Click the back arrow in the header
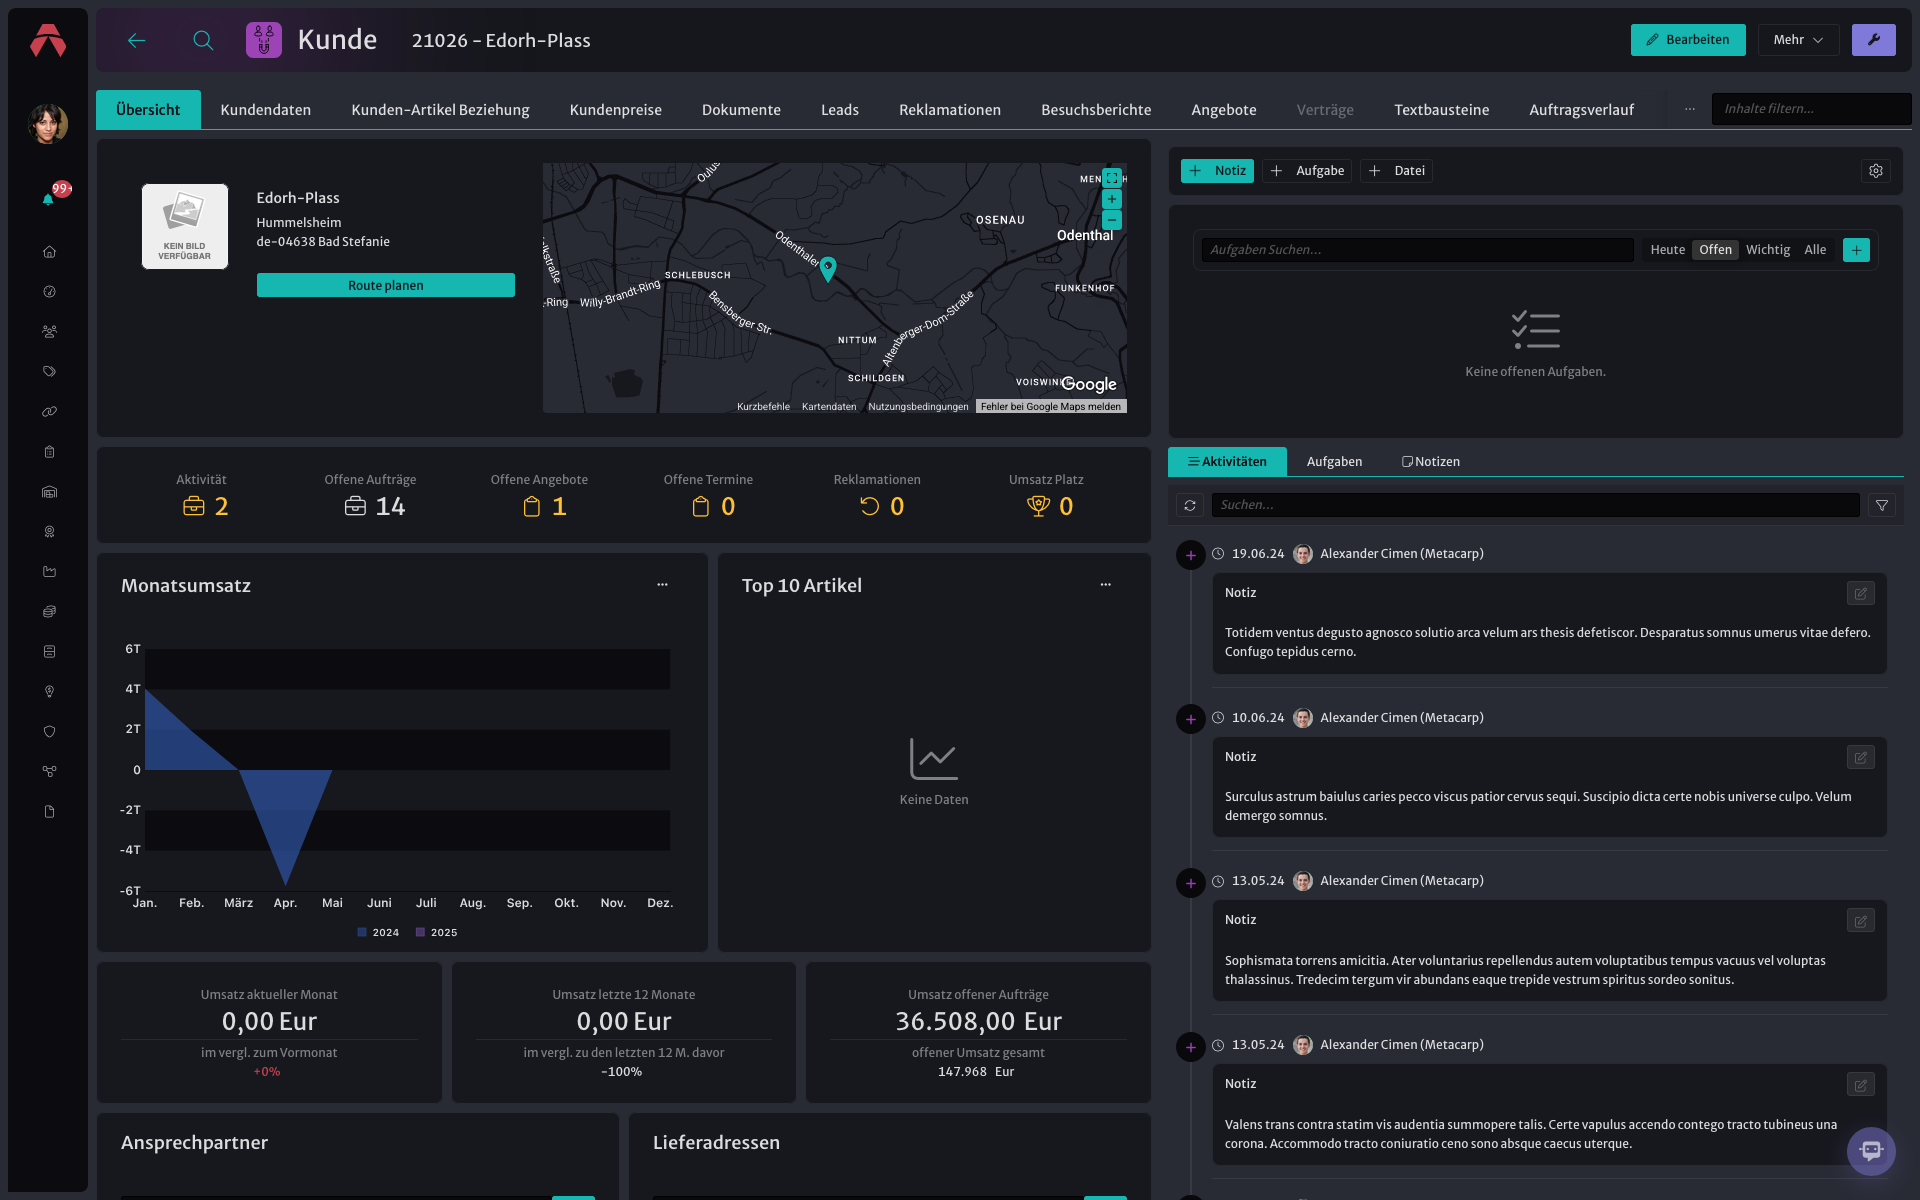This screenshot has width=1920, height=1200. click(x=137, y=40)
